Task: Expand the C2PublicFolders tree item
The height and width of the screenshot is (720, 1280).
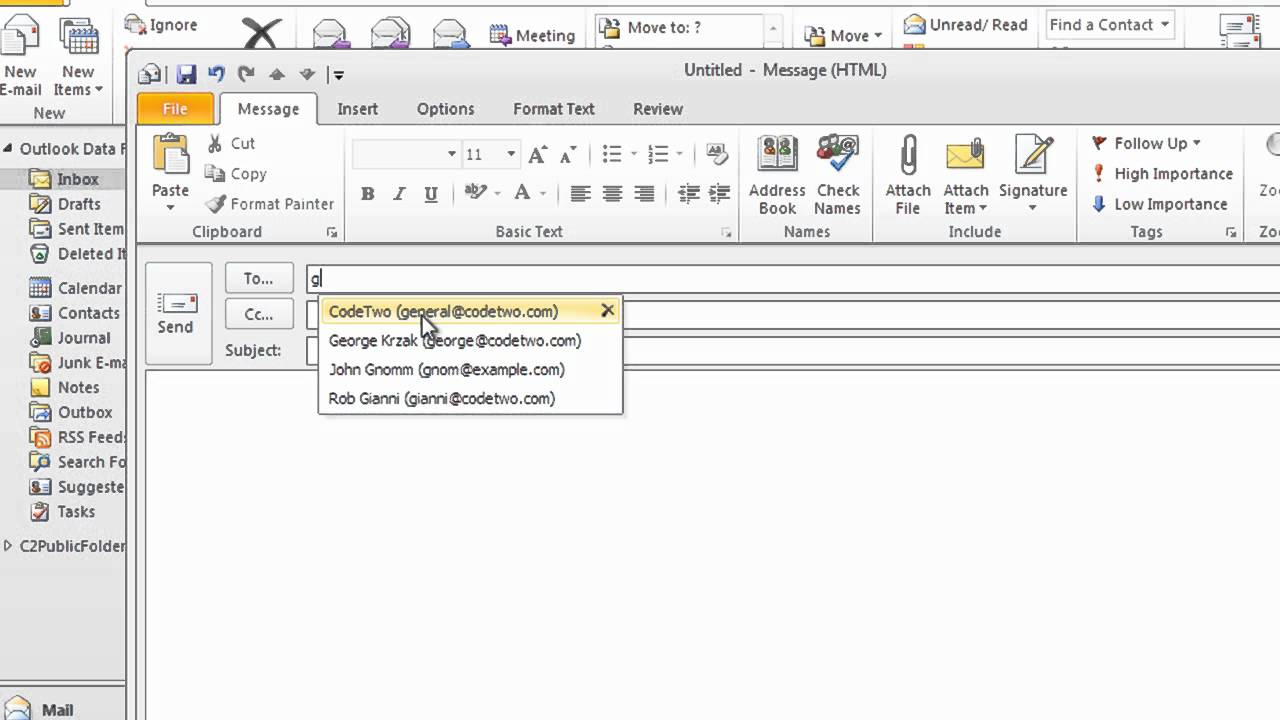Action: [x=8, y=546]
